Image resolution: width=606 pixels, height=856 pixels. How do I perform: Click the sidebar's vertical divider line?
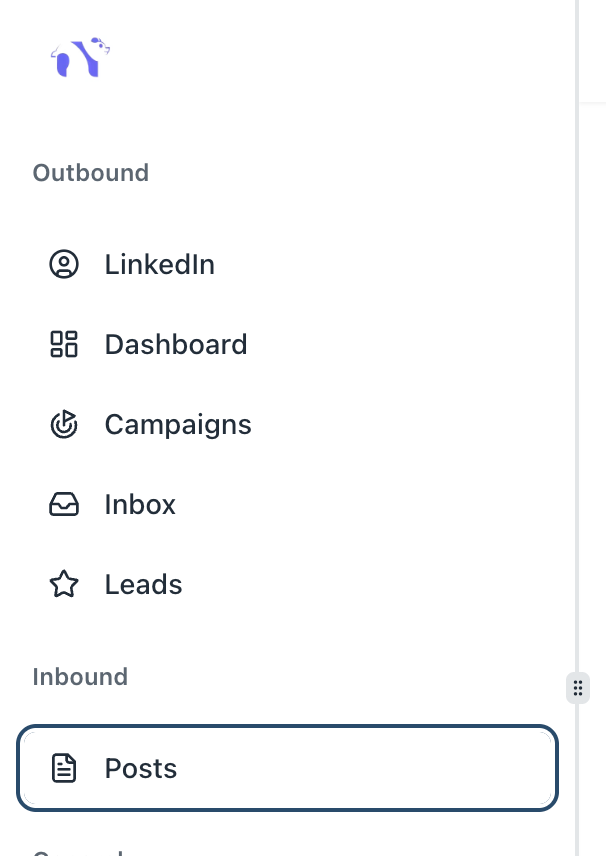coord(577,400)
